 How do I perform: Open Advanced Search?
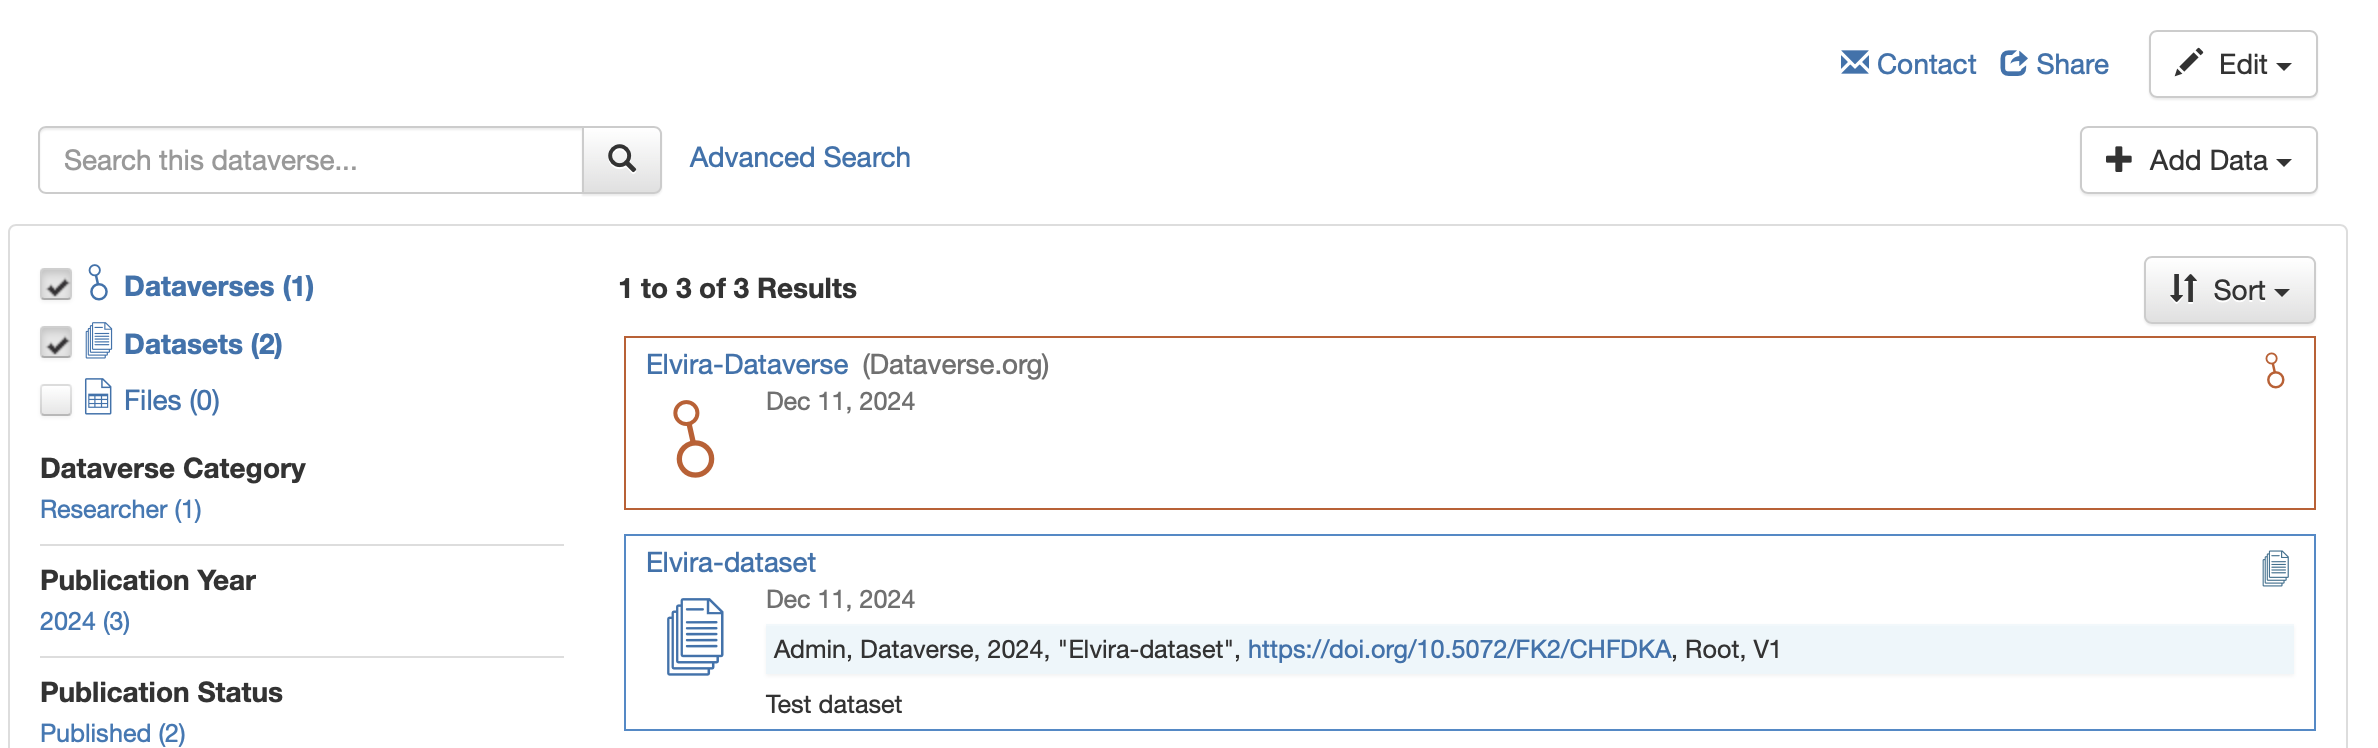click(799, 158)
